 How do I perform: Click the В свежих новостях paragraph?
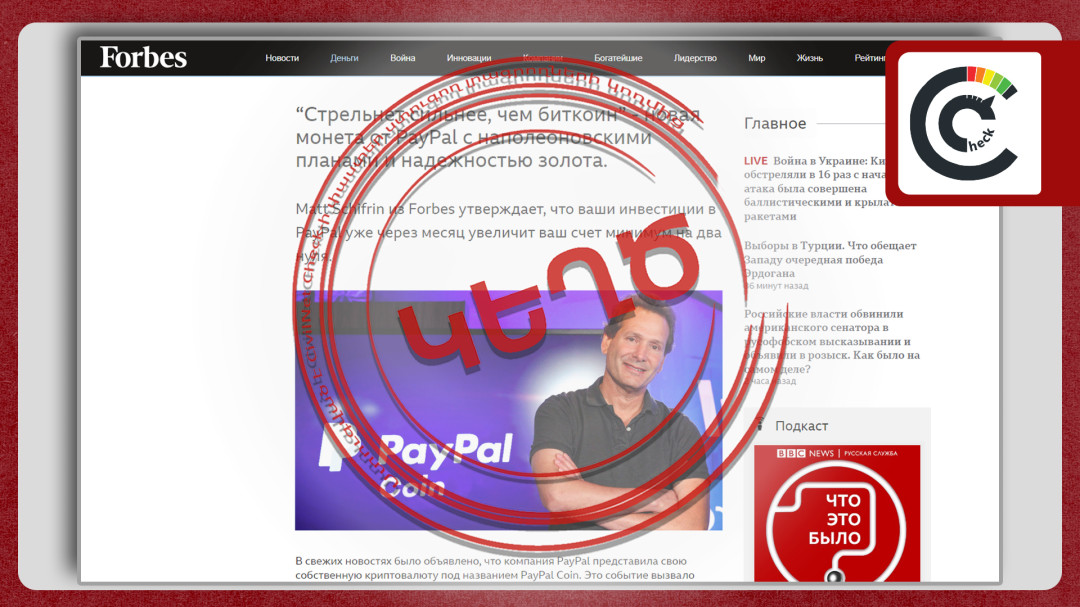point(495,568)
